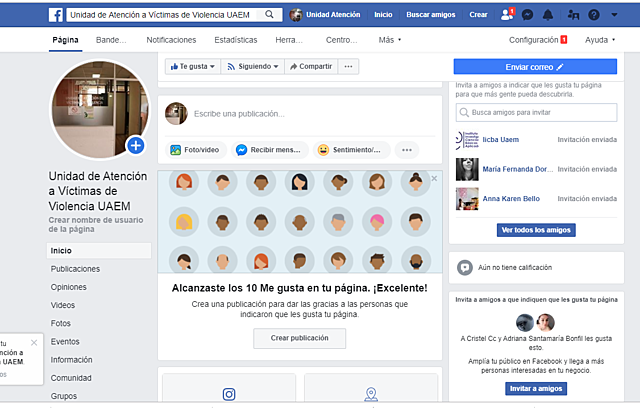
Task: Select Grupos in the left sidebar
Action: [64, 396]
